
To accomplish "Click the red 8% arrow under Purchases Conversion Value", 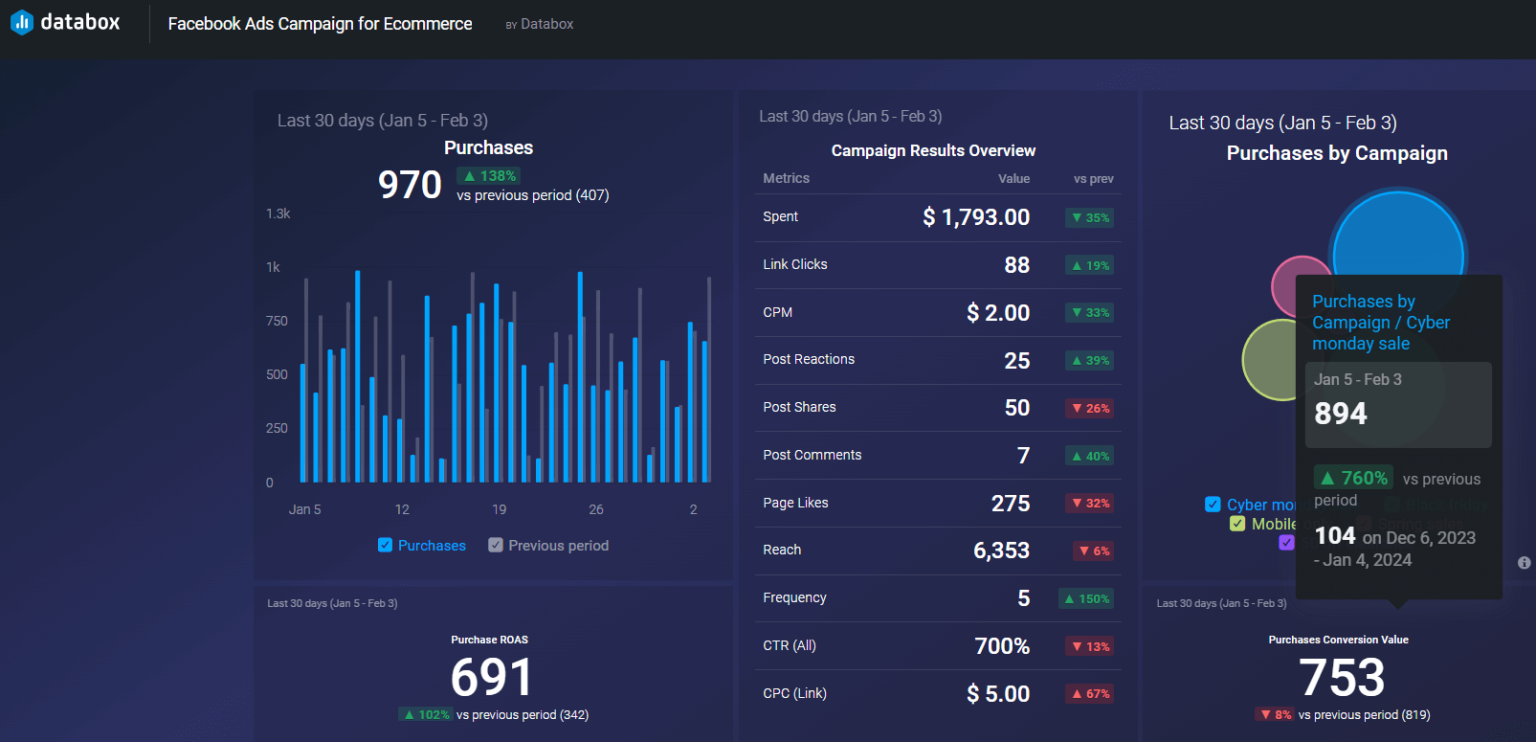I will 1275,715.
